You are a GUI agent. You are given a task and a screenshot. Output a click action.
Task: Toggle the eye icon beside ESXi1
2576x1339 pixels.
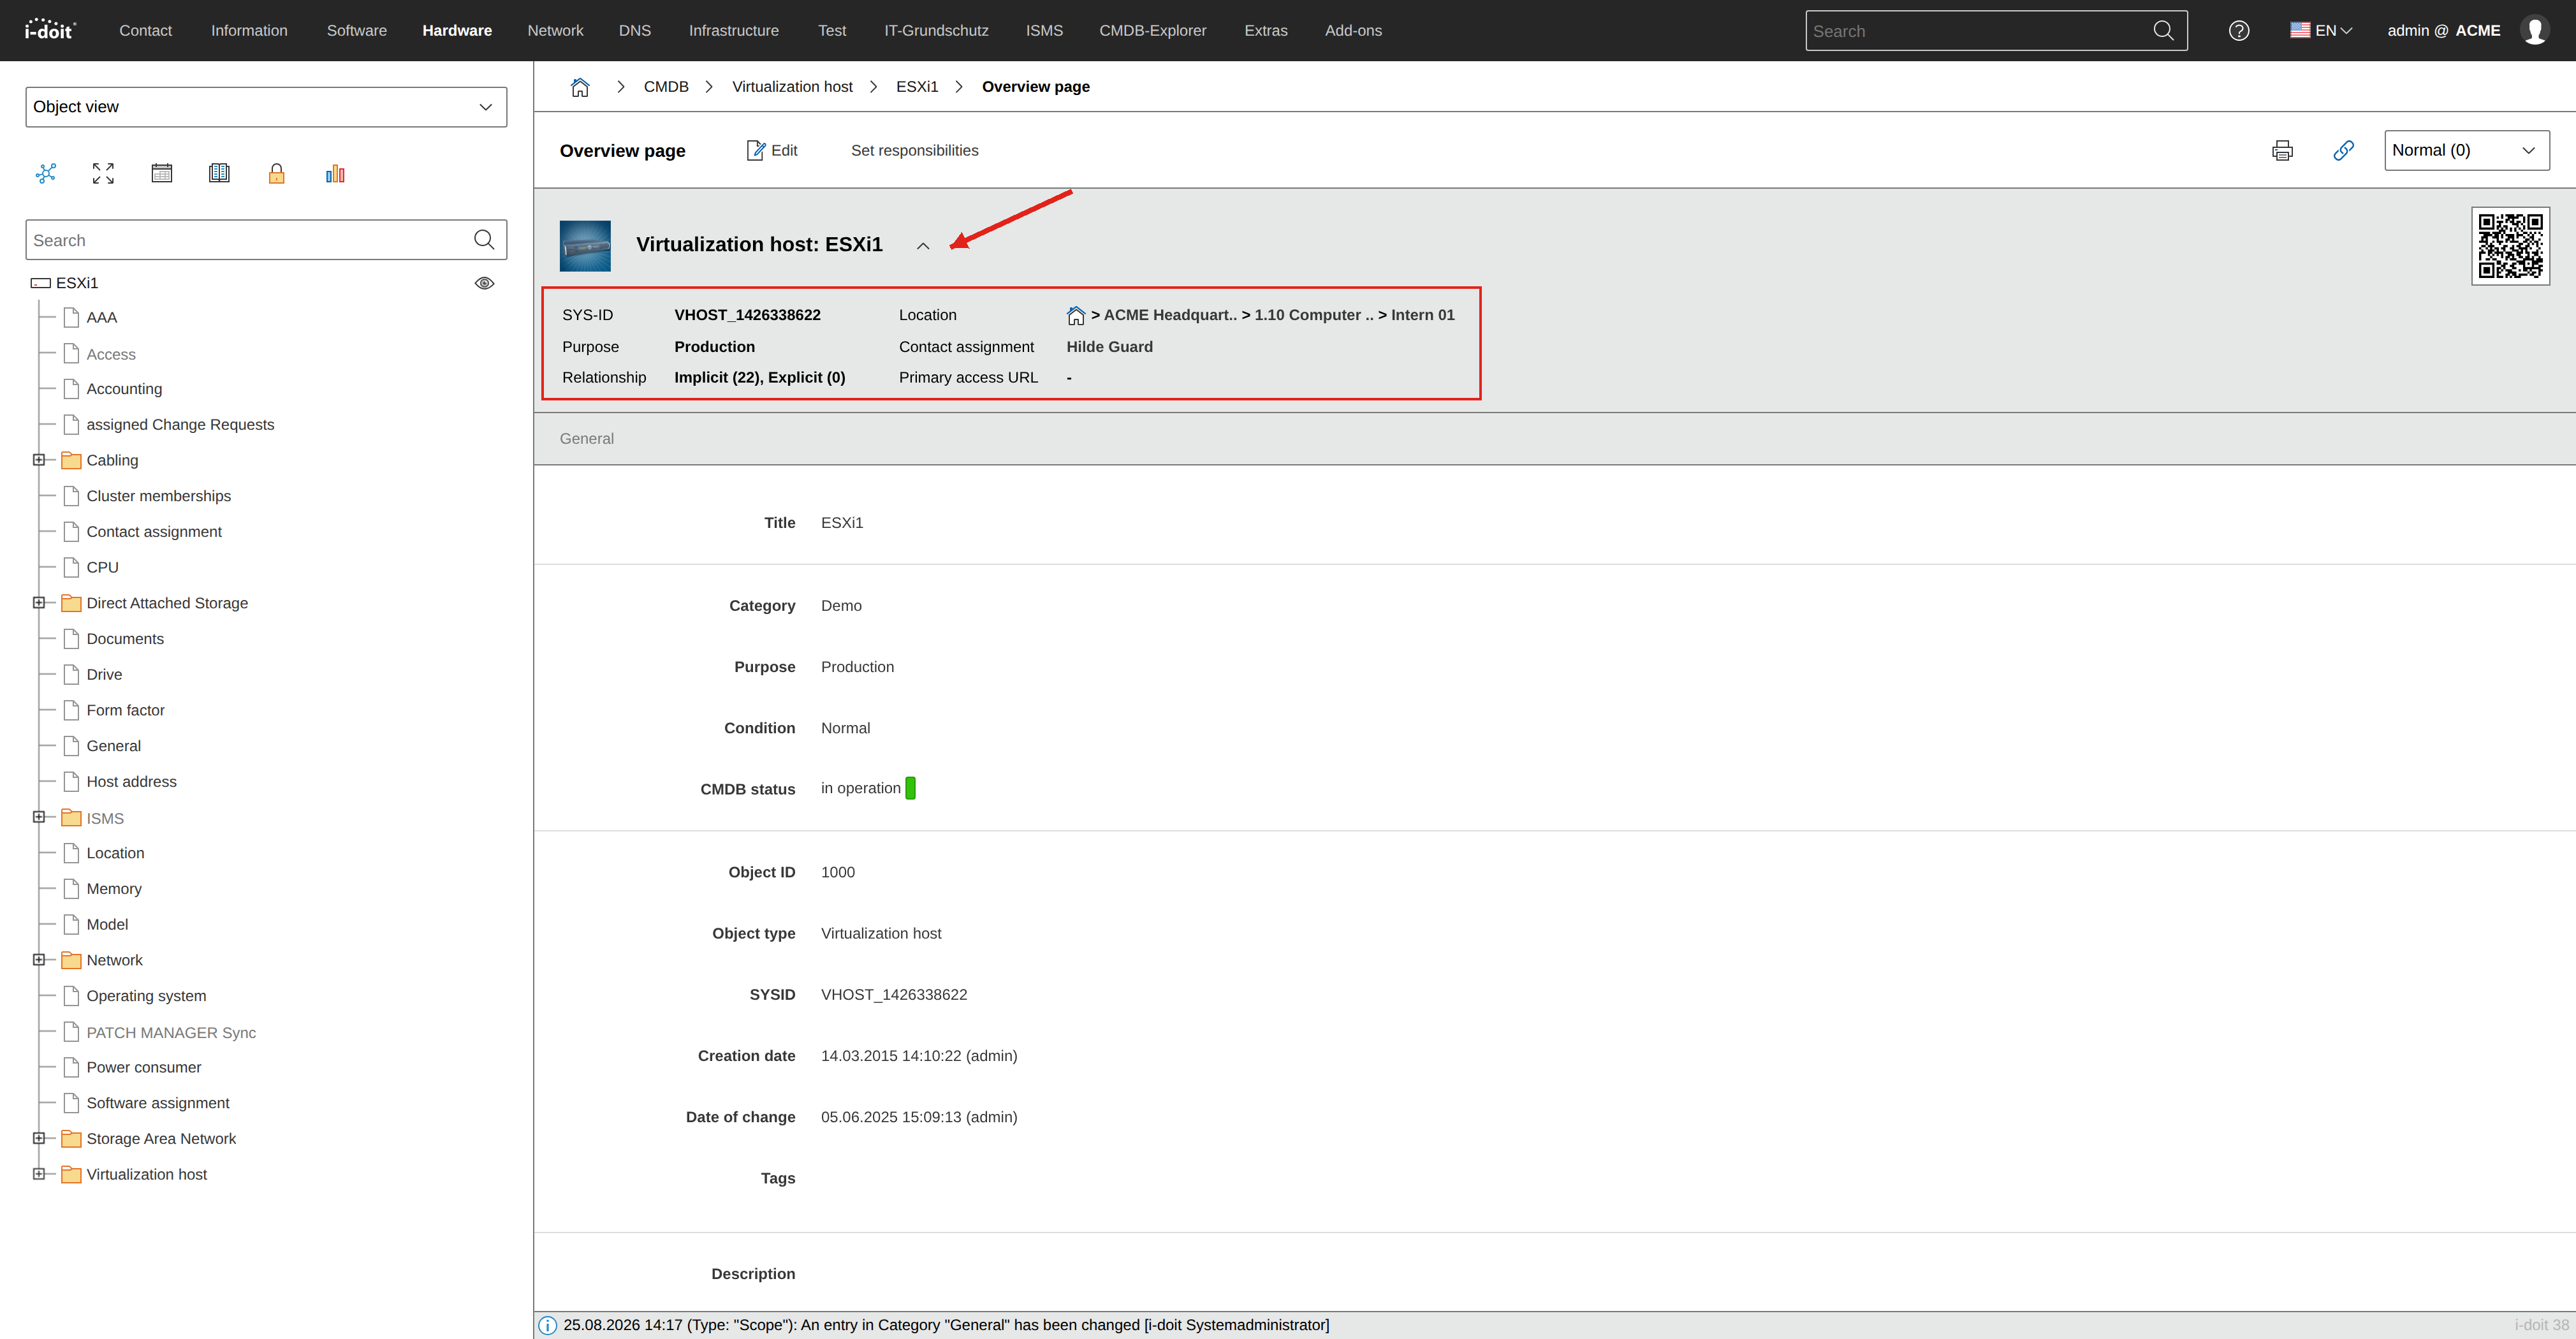484,284
